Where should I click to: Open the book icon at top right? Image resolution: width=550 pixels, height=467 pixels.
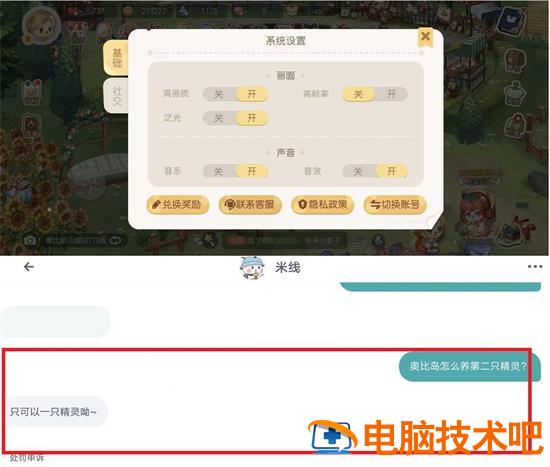(512, 21)
